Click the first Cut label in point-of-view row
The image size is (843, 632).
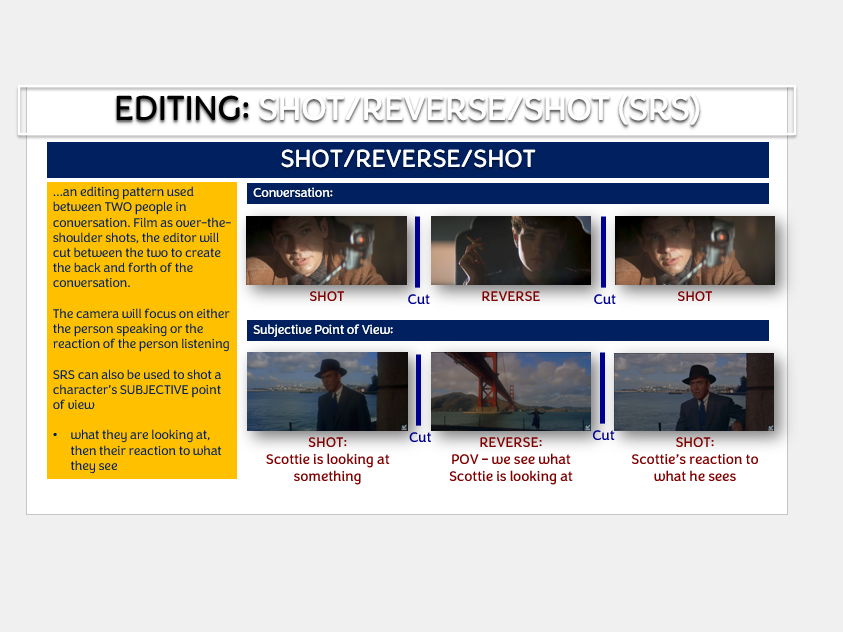[420, 437]
